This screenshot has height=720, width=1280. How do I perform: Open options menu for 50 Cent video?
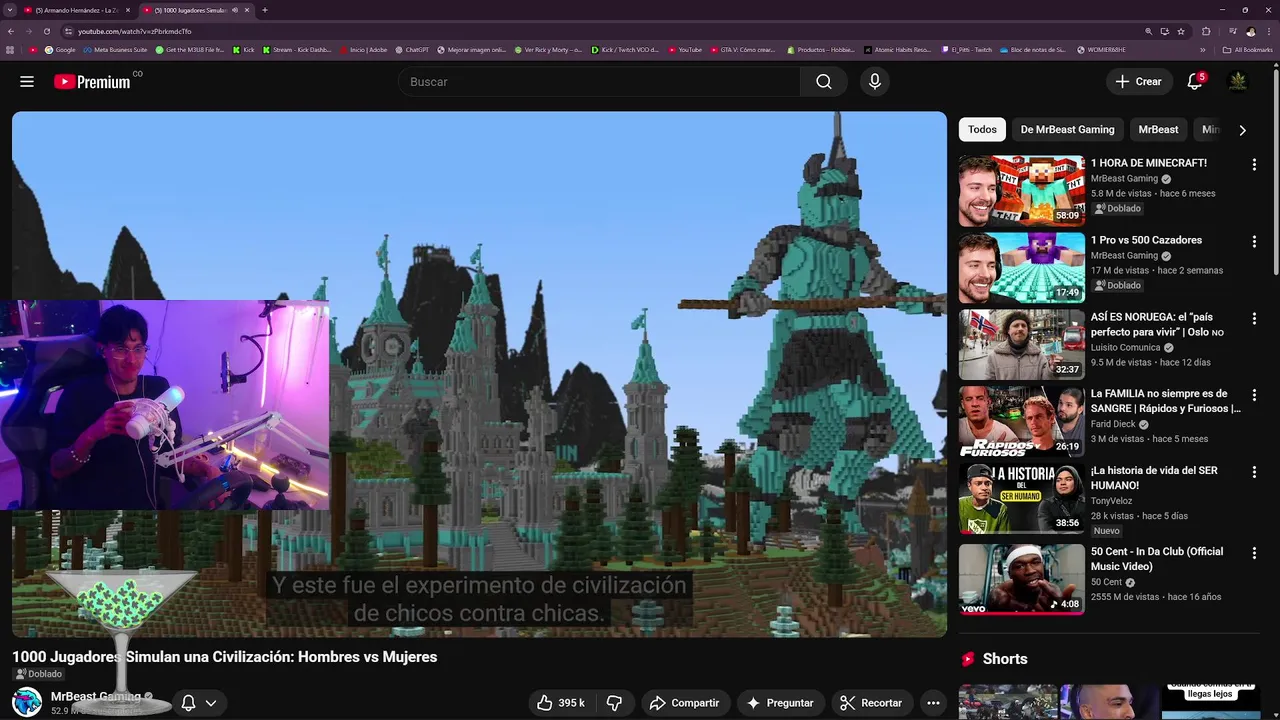point(1254,553)
